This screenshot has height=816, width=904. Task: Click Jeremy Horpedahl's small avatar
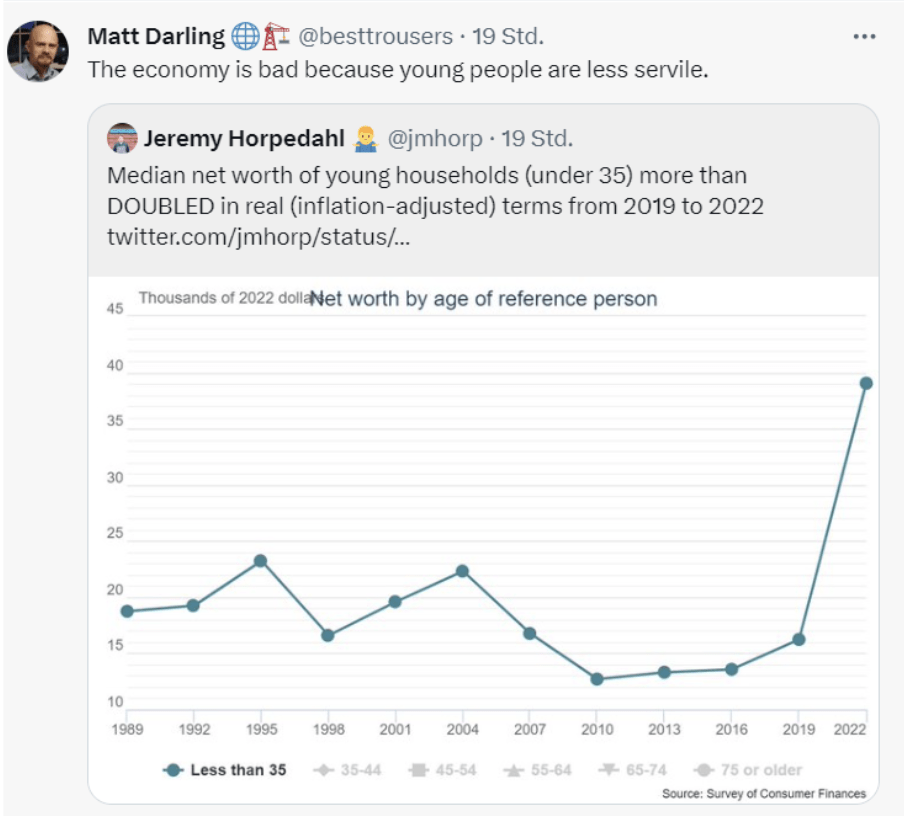122,138
